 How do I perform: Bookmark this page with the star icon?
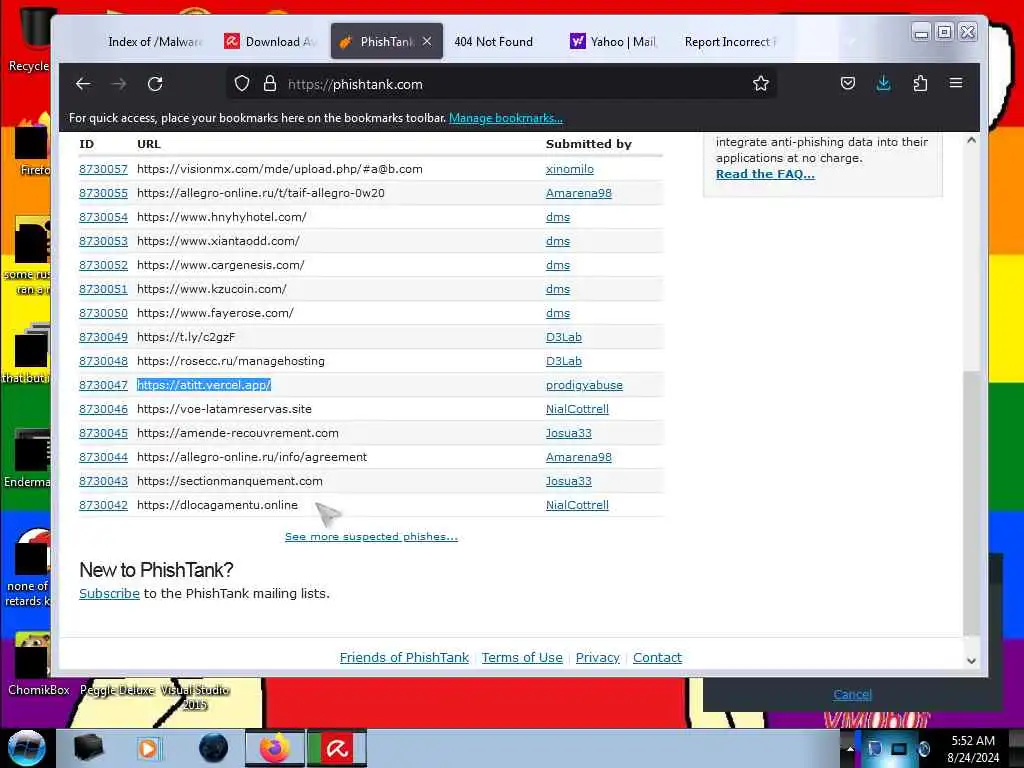pos(760,84)
